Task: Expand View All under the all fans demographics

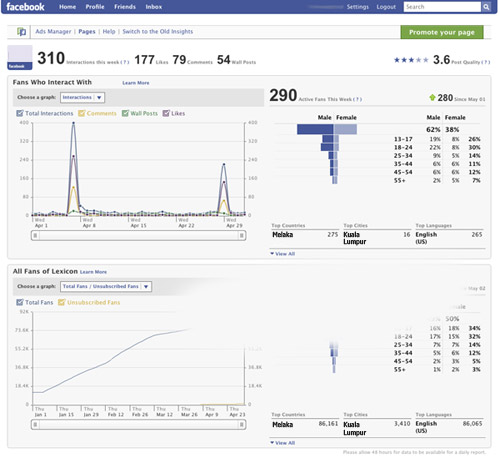Action: point(282,443)
